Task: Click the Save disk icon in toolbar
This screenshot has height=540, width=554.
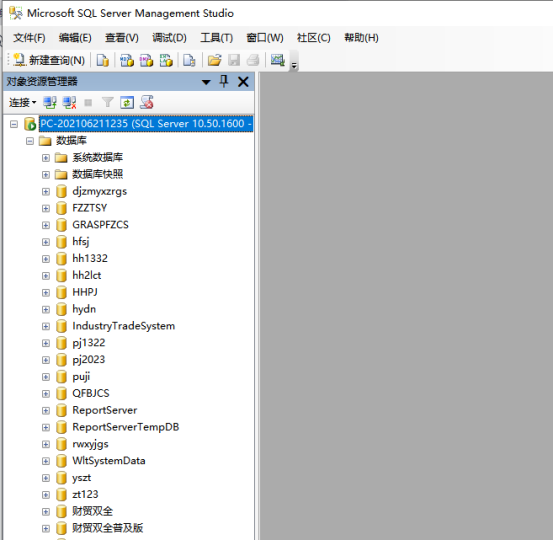Action: (234, 60)
